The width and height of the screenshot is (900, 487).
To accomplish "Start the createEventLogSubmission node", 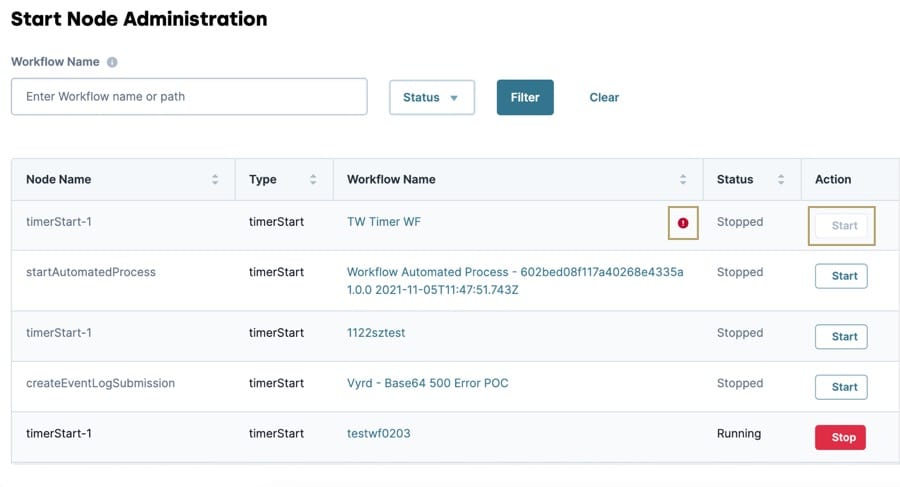I will [841, 387].
